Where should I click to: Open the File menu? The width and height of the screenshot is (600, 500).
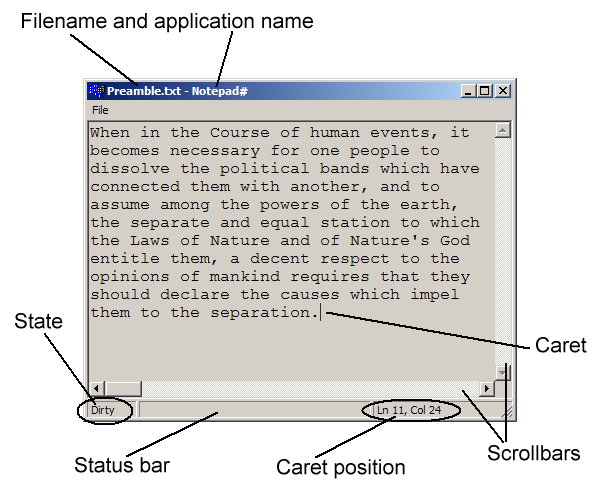(x=100, y=110)
